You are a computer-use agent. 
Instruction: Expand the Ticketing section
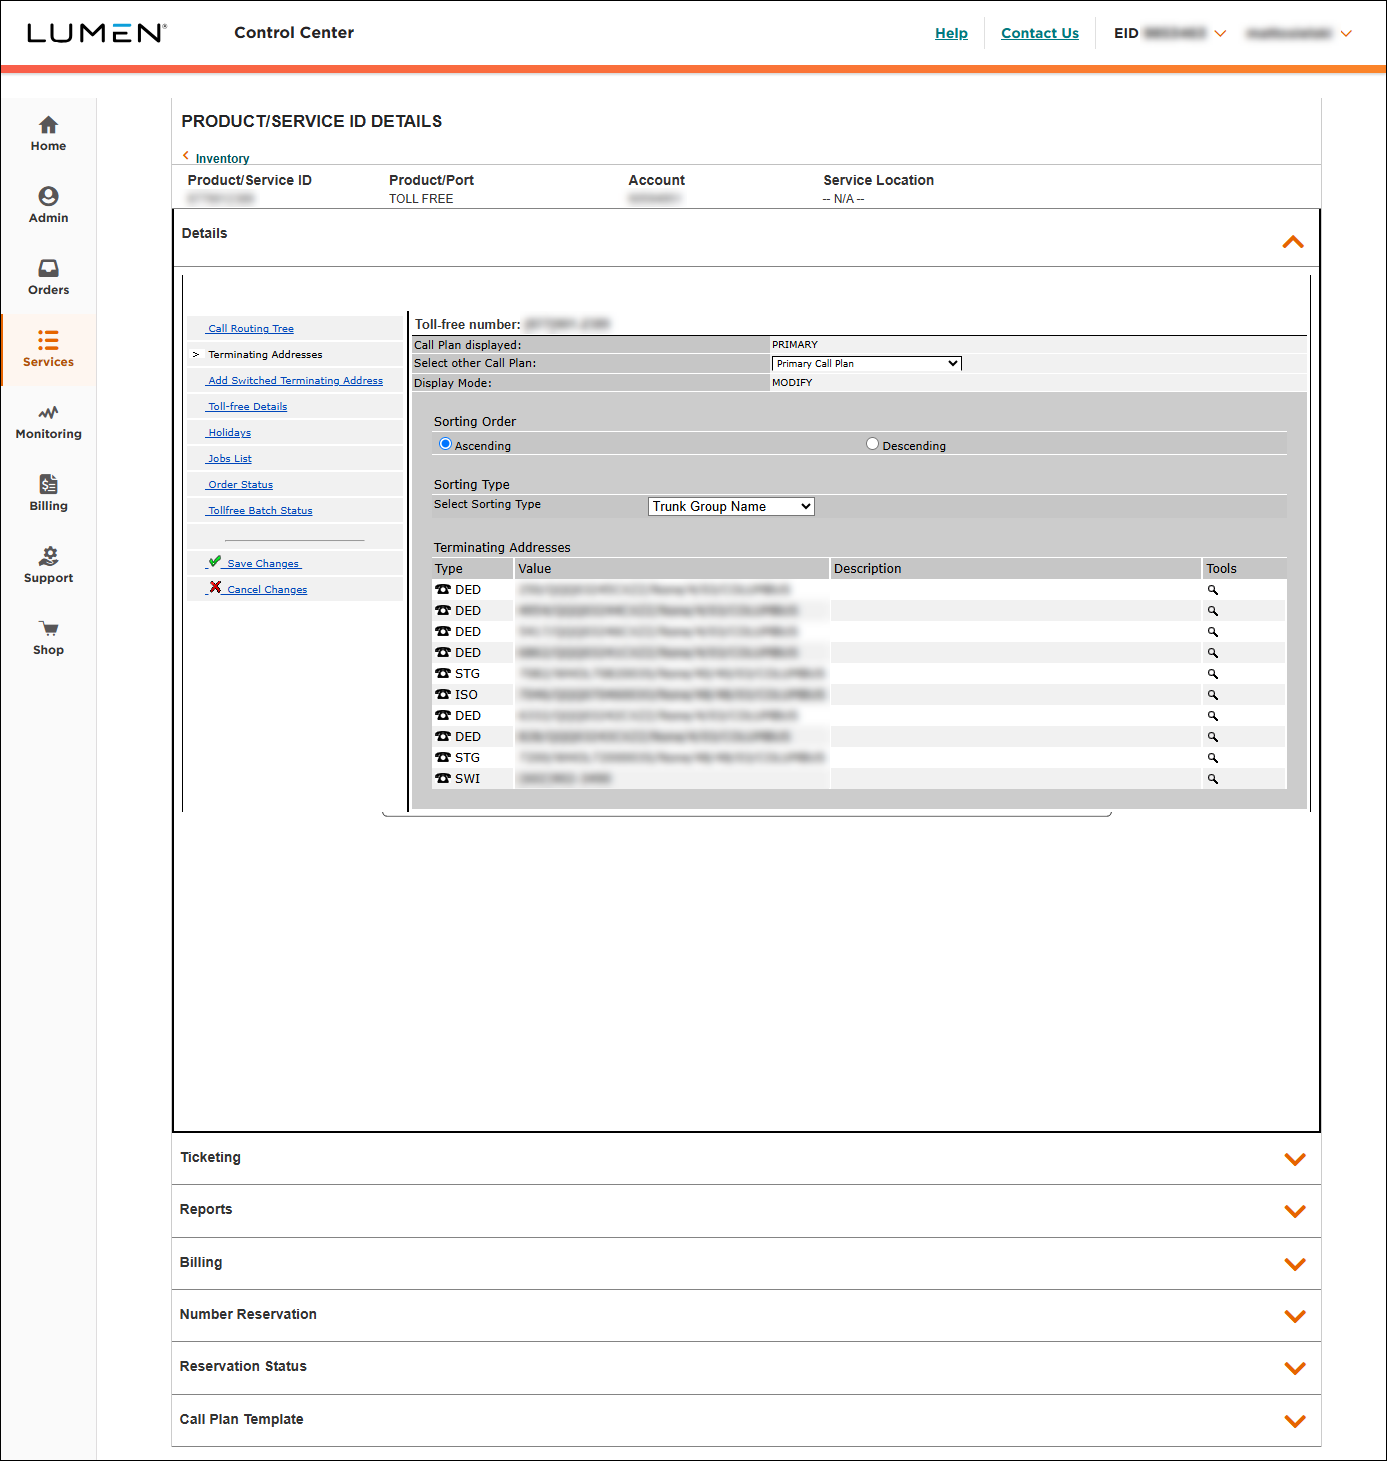[x=1295, y=1159]
